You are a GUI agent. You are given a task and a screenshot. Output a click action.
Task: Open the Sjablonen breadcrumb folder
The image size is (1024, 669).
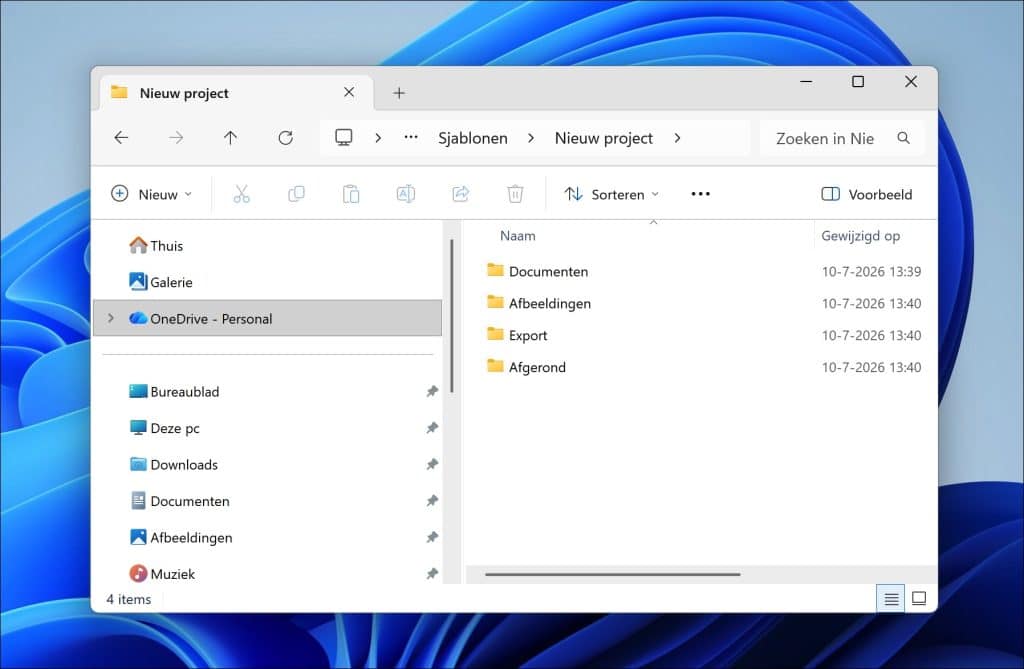(473, 138)
